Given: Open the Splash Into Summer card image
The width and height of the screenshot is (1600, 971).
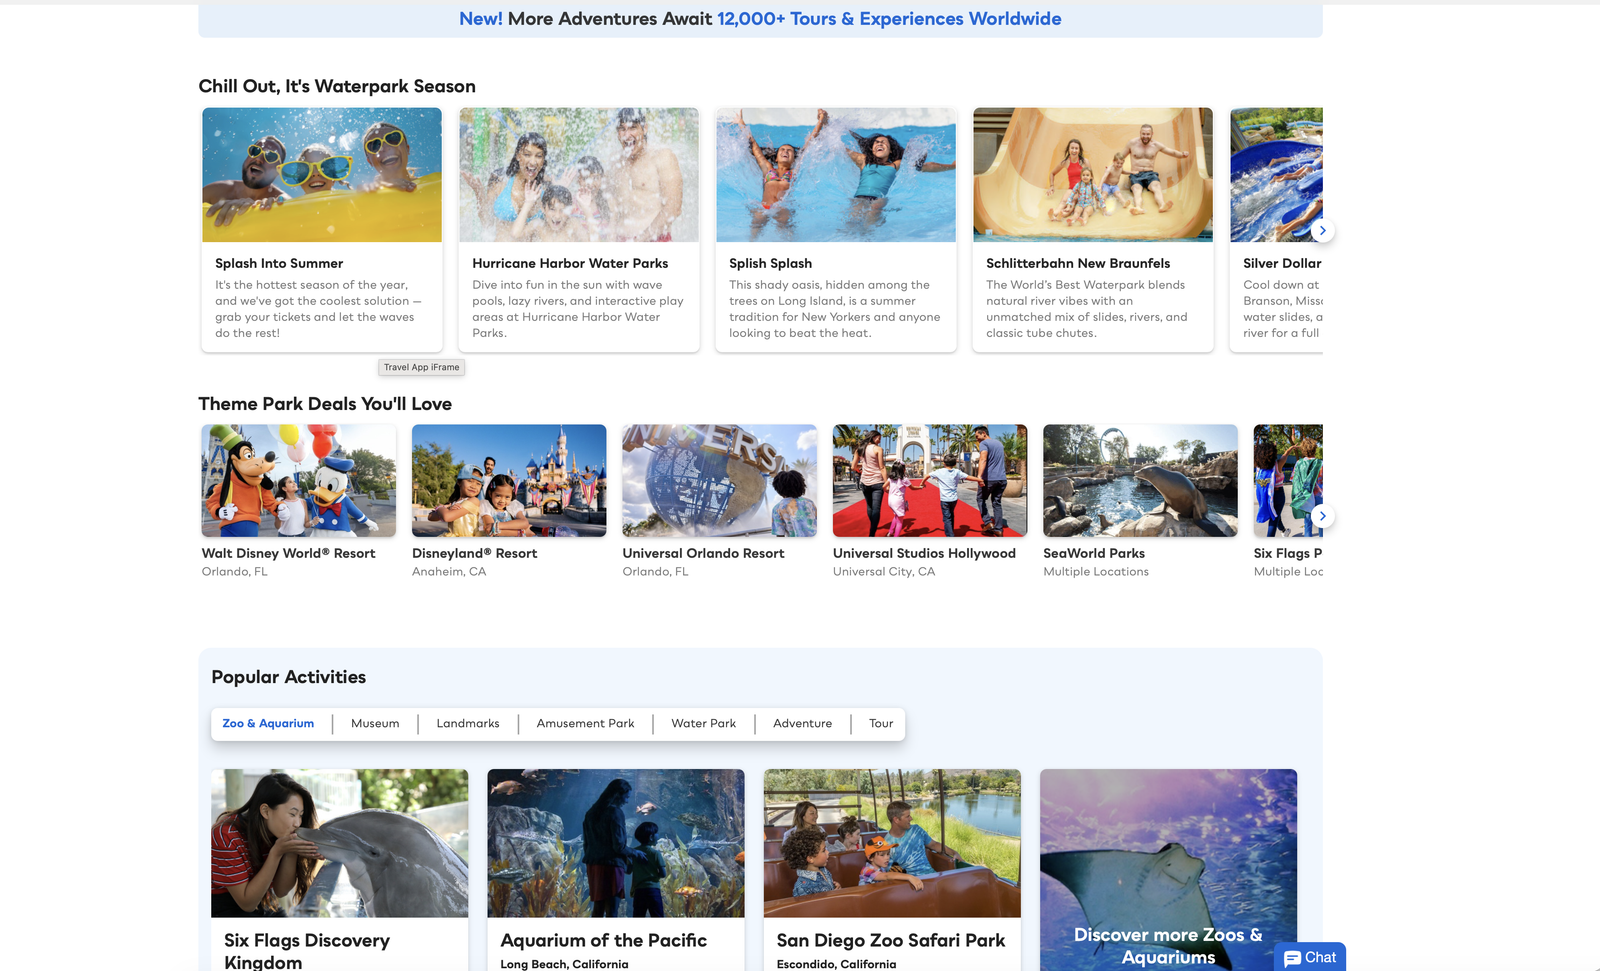Looking at the screenshot, I should click(x=322, y=175).
